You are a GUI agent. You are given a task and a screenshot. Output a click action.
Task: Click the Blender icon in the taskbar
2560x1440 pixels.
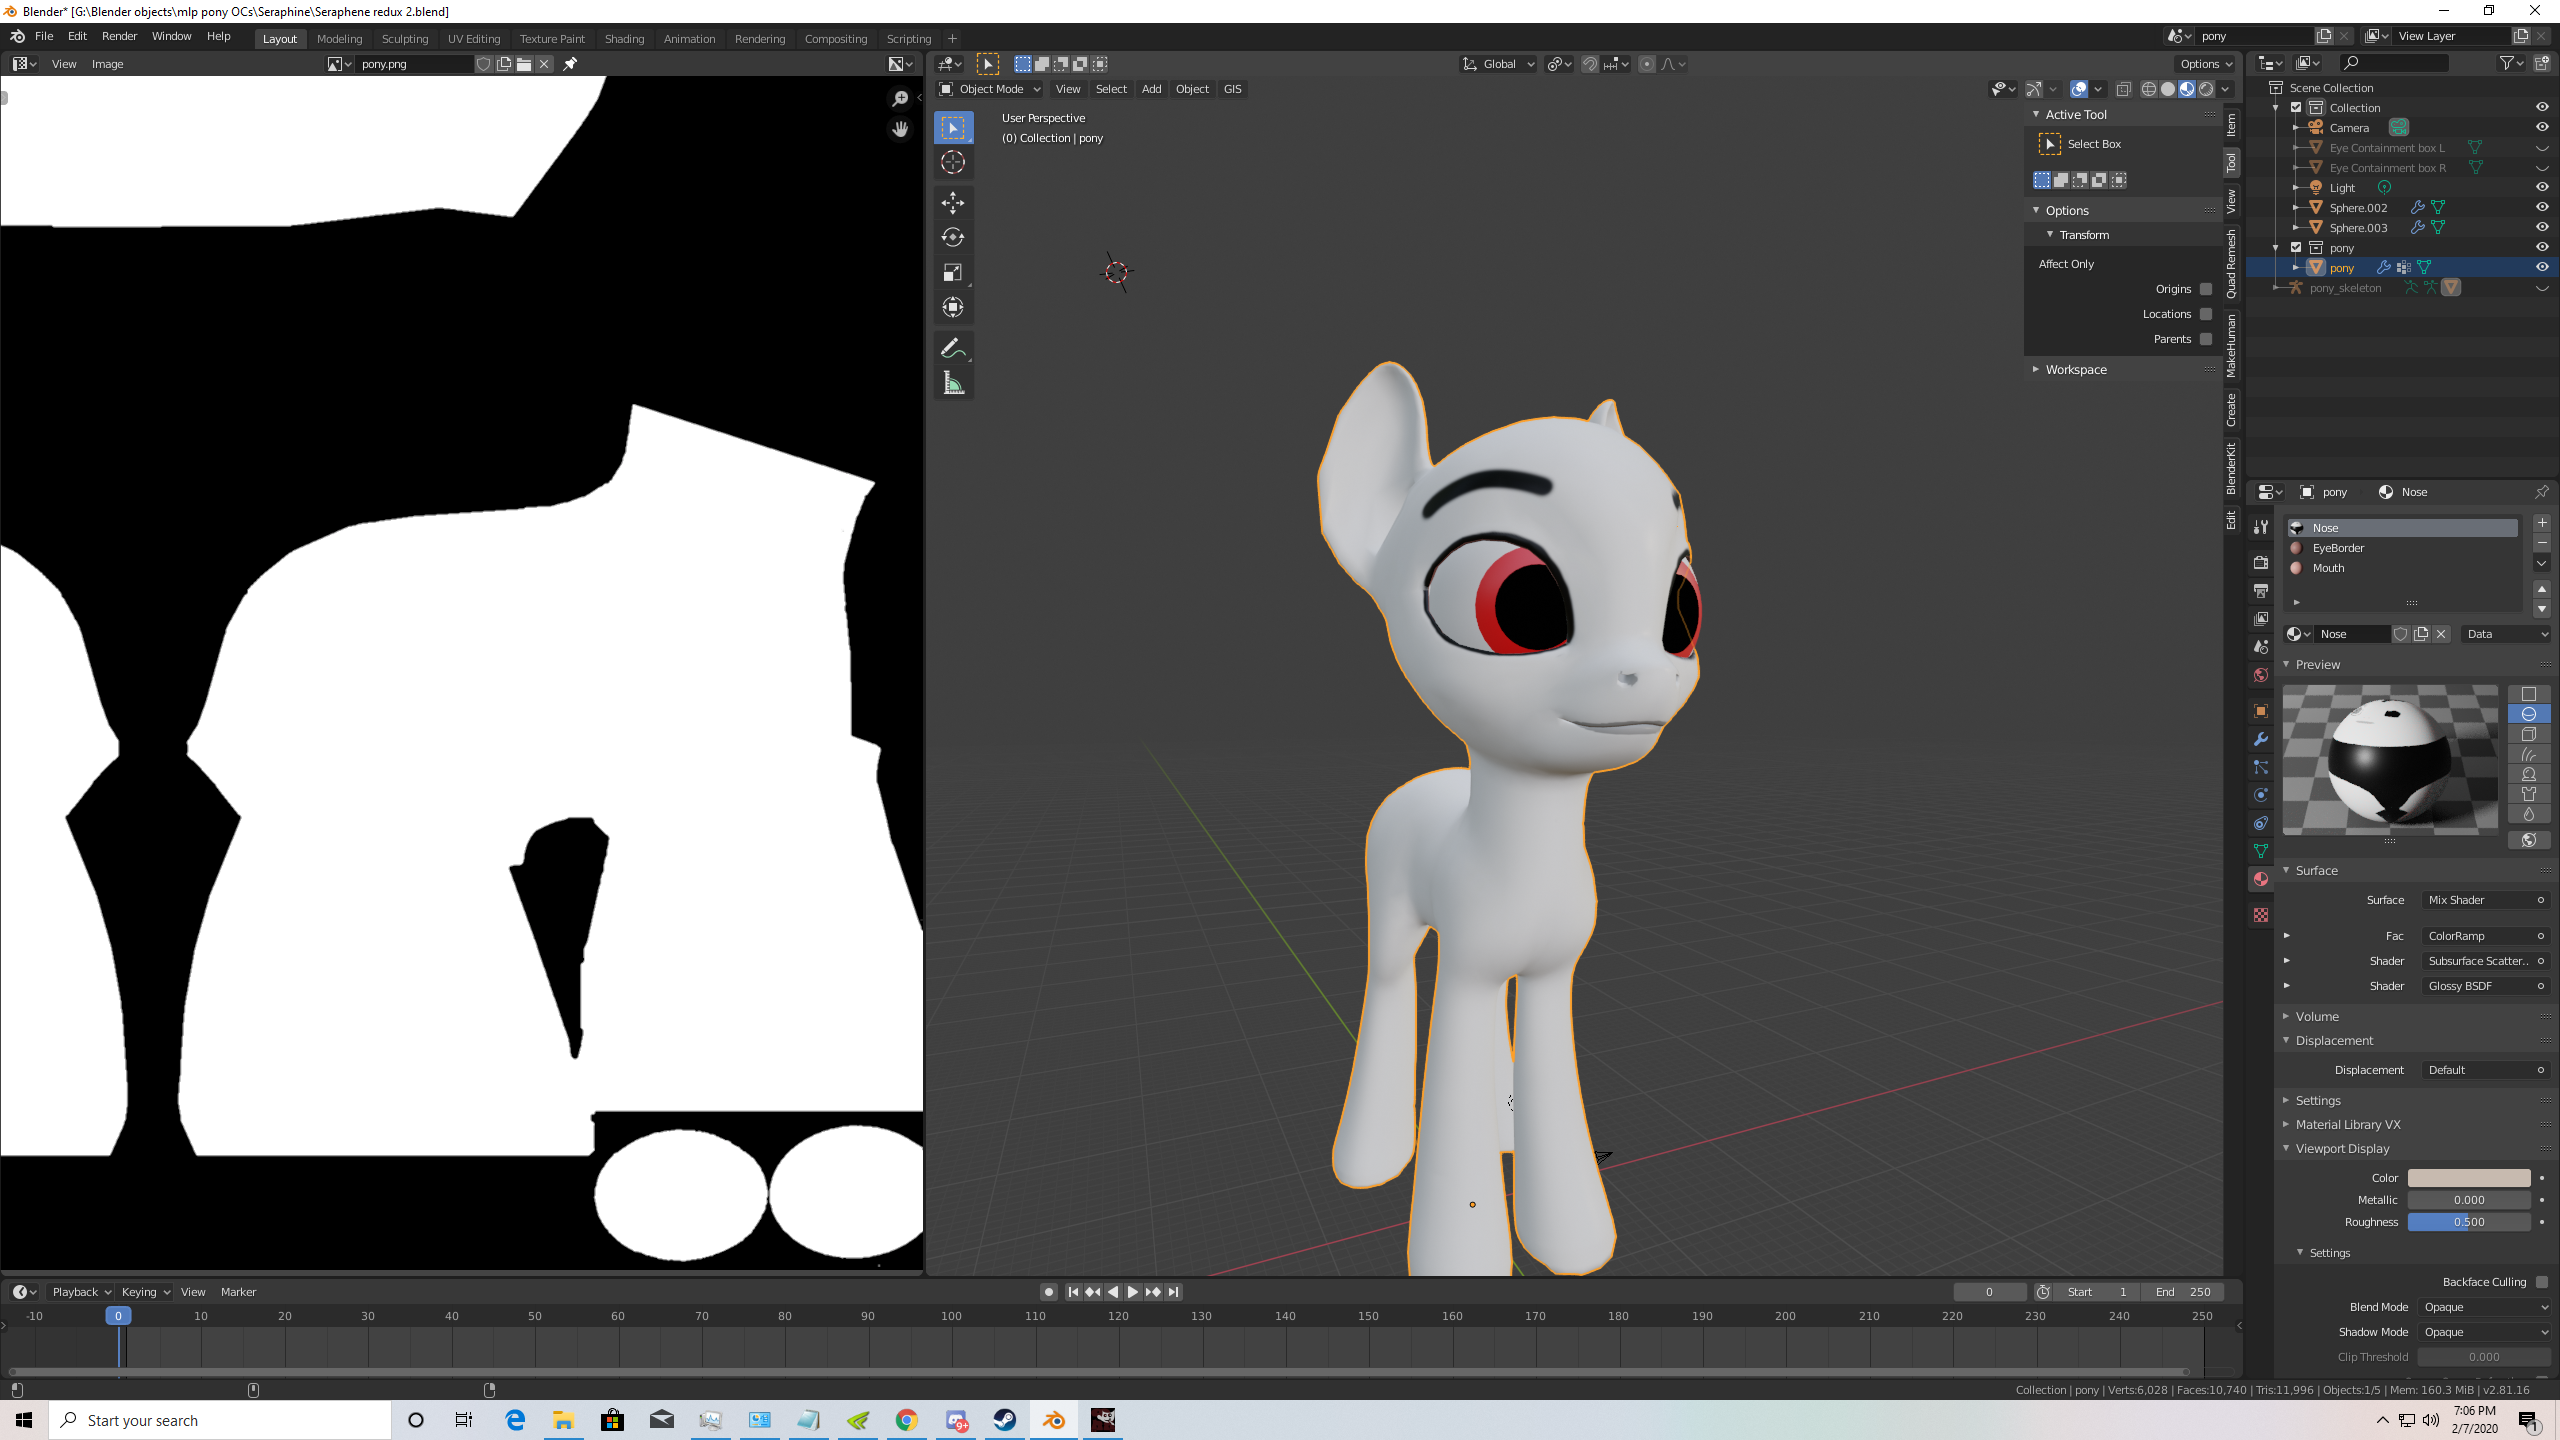[x=1054, y=1420]
